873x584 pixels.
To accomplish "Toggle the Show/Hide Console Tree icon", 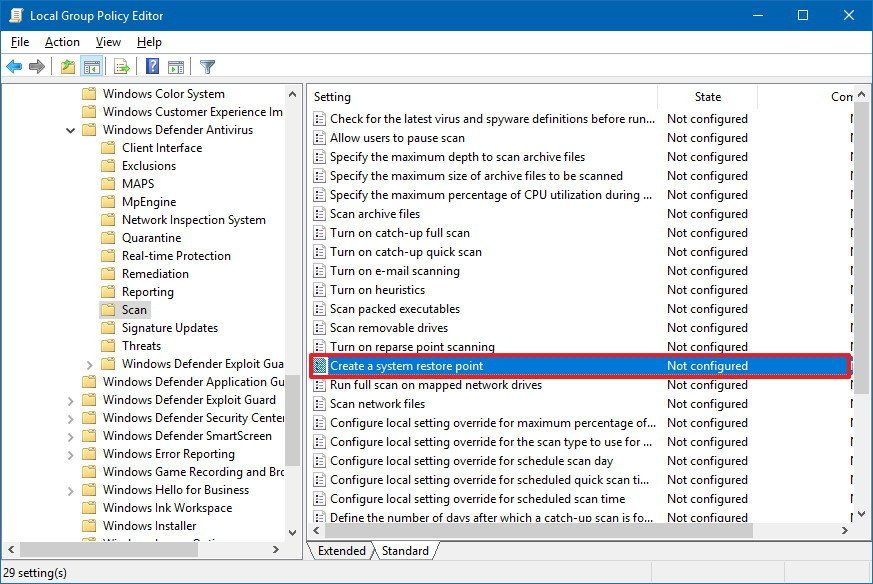I will click(92, 66).
